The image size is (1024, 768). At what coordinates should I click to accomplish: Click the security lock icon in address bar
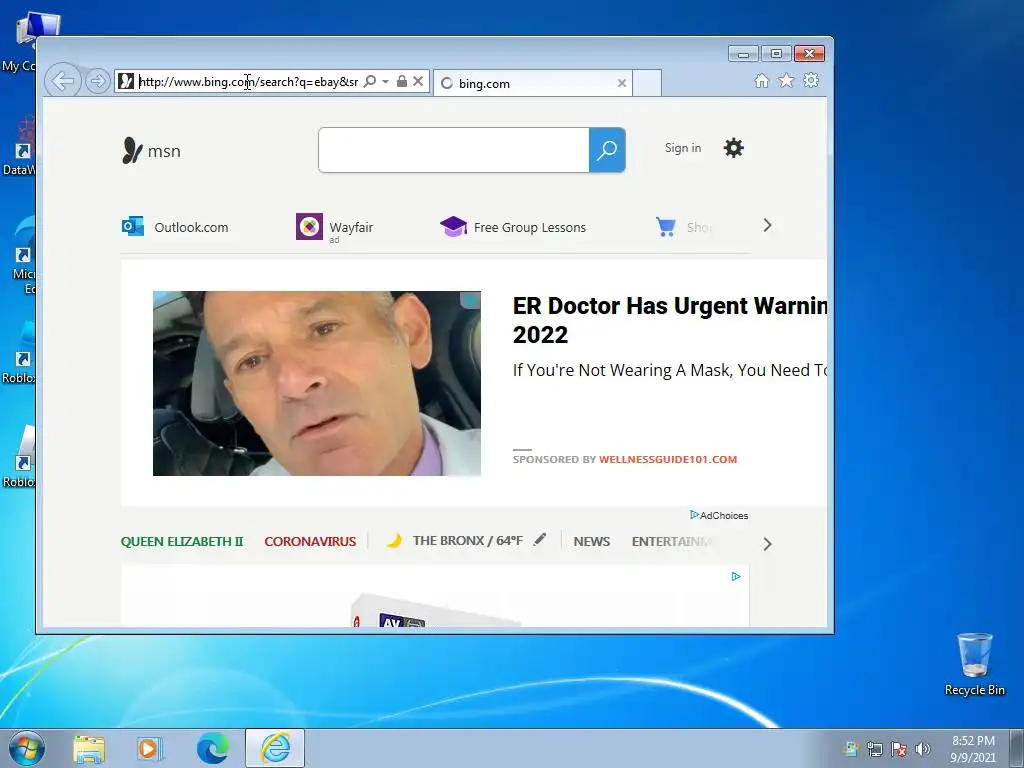click(x=402, y=81)
